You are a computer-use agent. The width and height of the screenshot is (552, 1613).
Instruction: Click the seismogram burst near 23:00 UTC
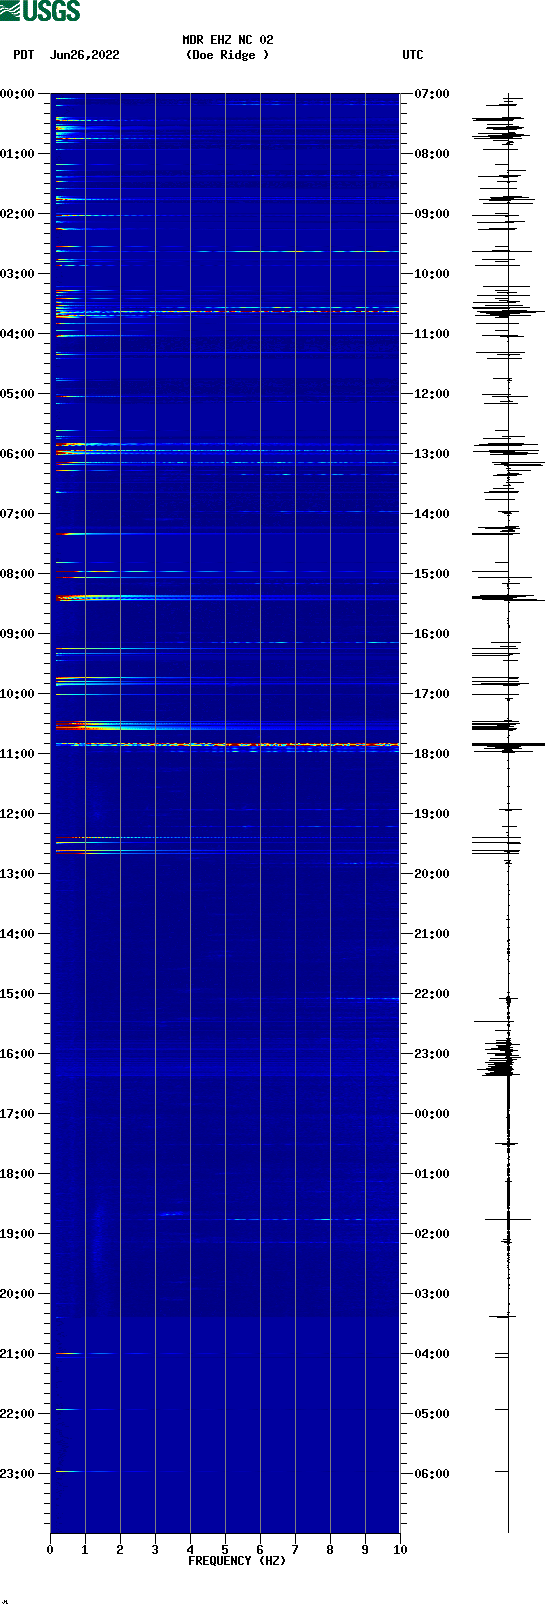click(501, 1056)
